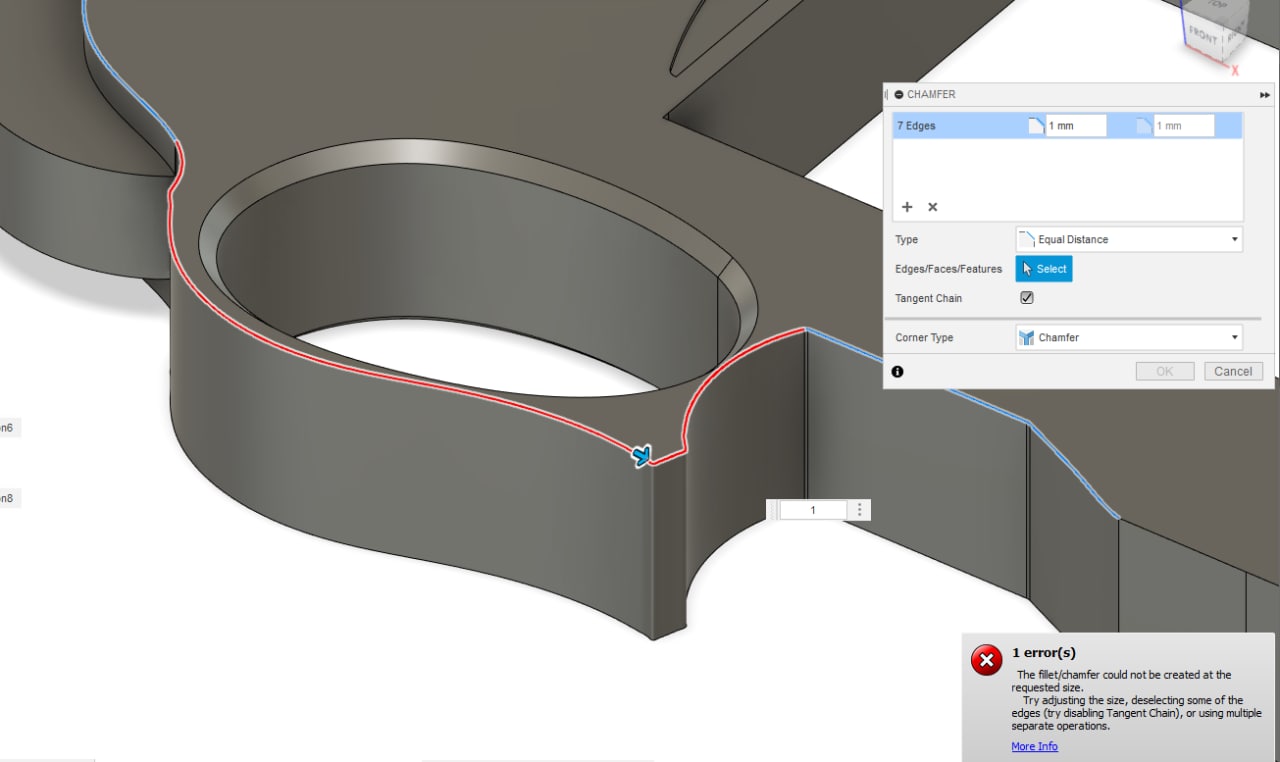Click the red error icon in the notification
The image size is (1280, 762).
click(986, 660)
